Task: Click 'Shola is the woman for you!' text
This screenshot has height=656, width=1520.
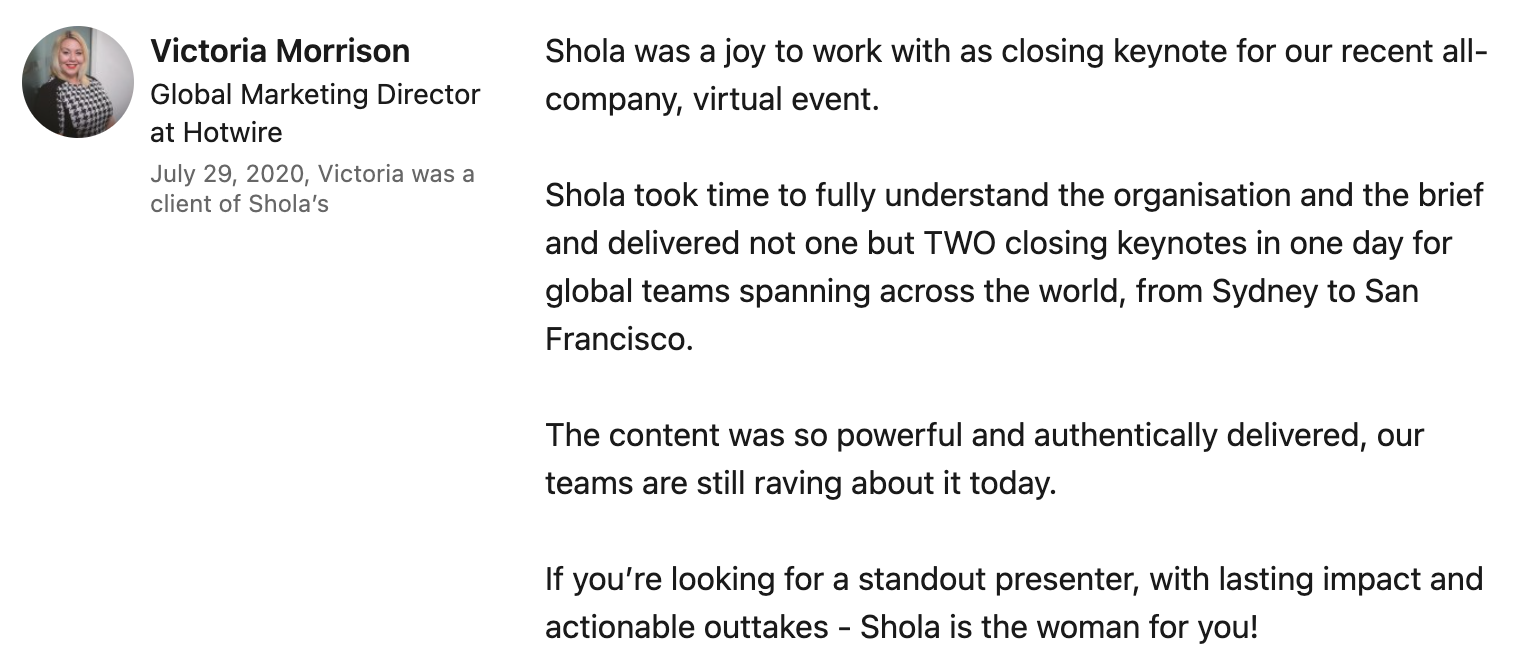Action: 1059,628
